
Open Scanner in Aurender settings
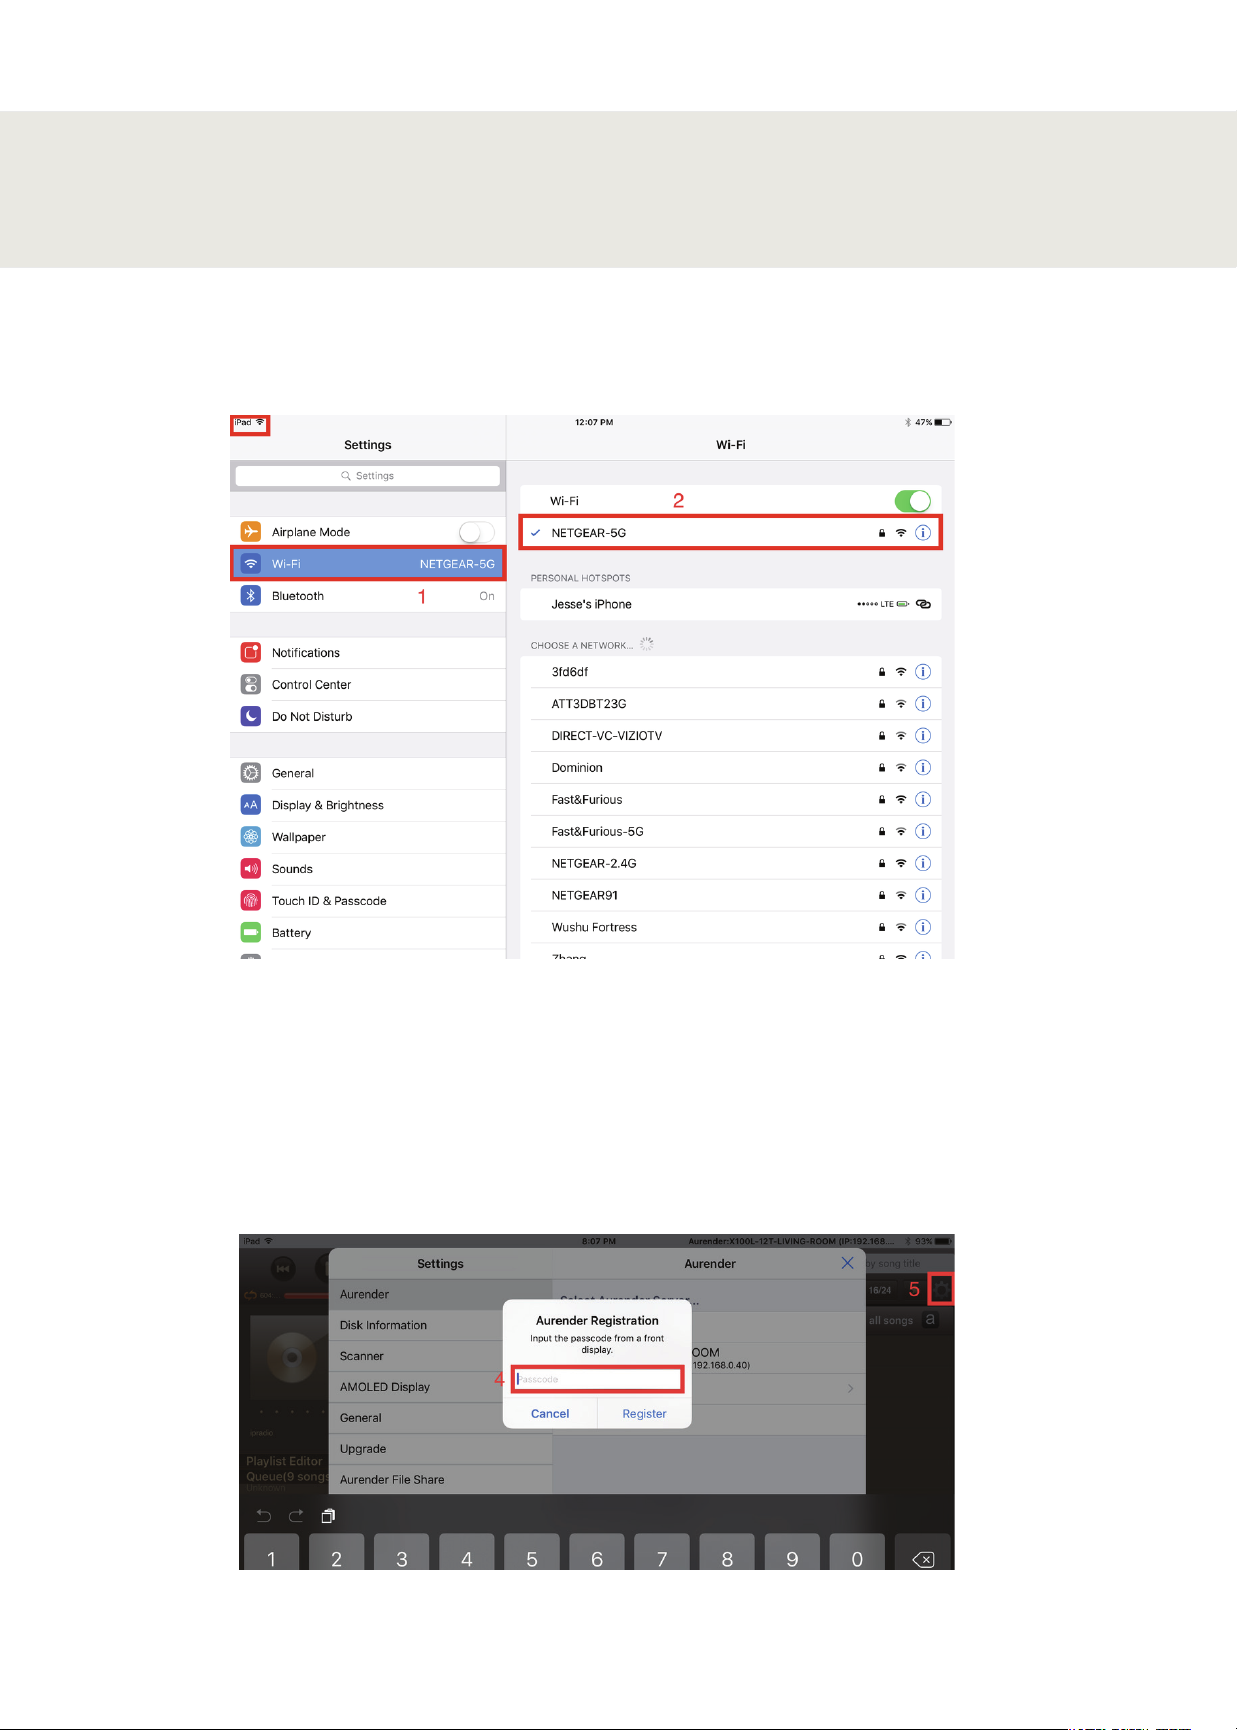(x=440, y=1356)
